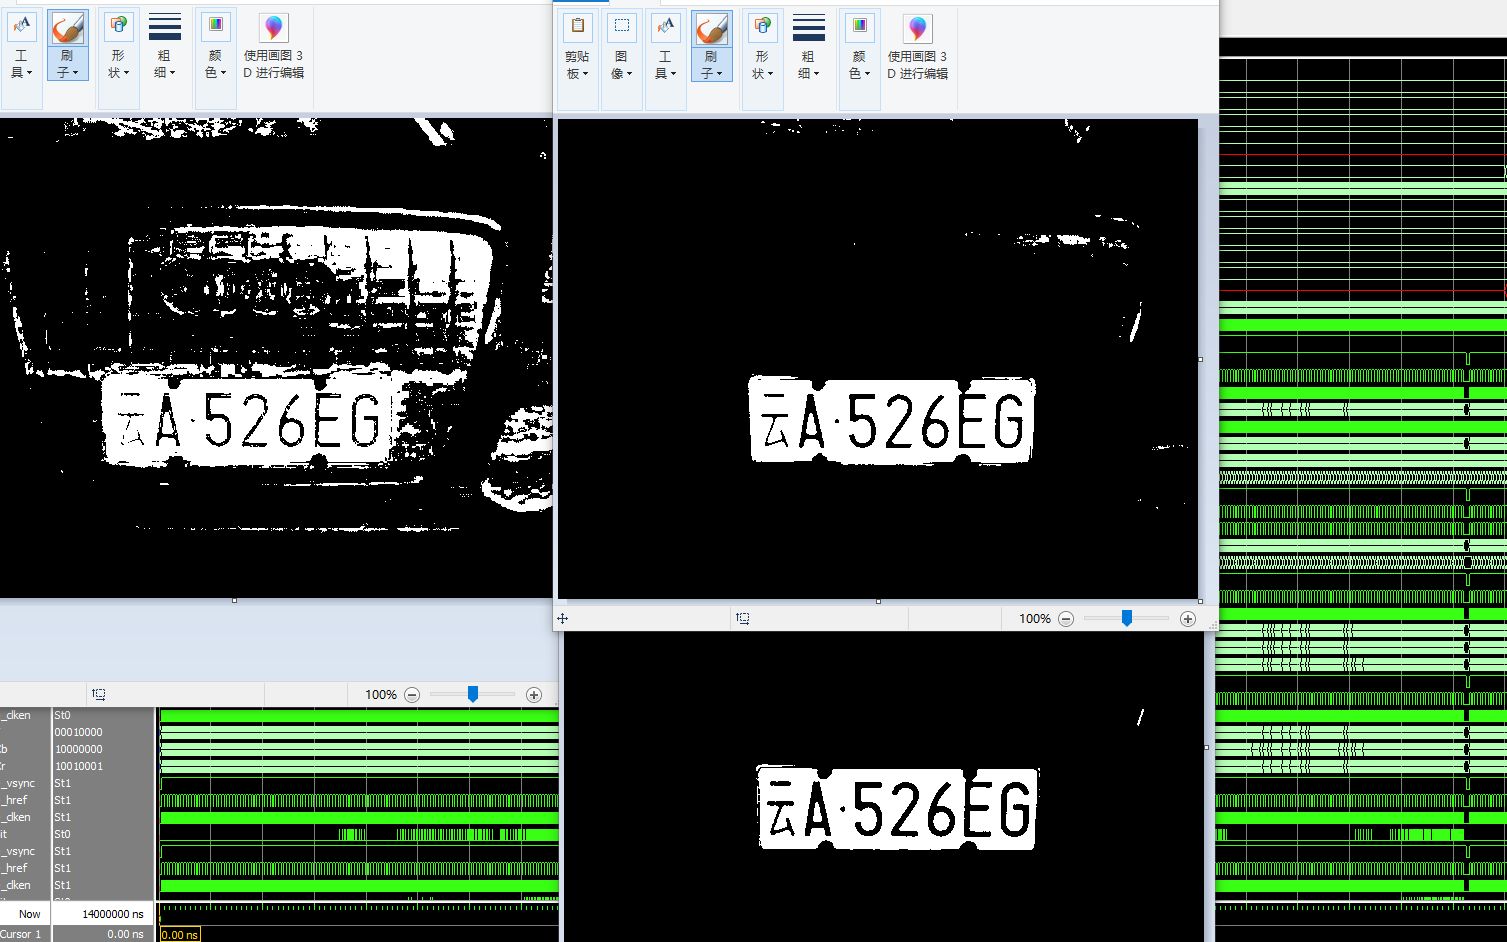This screenshot has width=1507, height=942.
Task: Select the 刷子 brush icon in right Paint window
Action: (711, 30)
